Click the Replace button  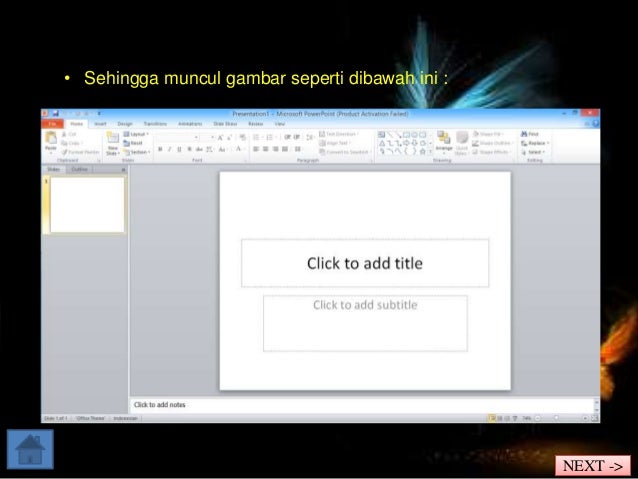point(535,143)
